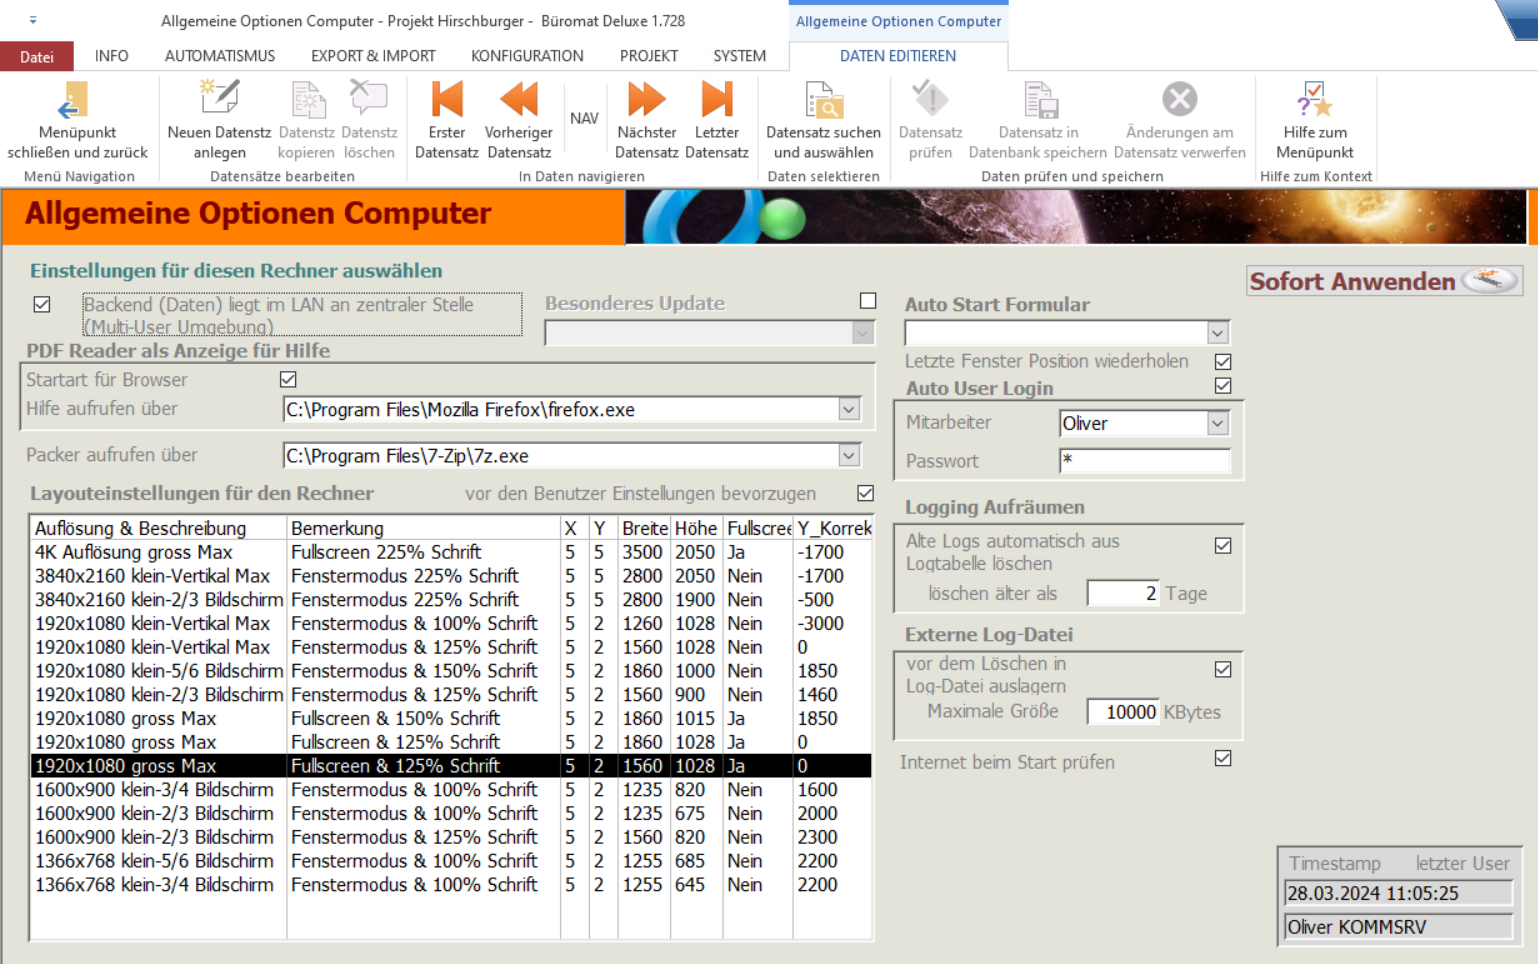Viewport: 1538px width, 964px height.
Task: Toggle Letzte Fenster Position wiederholen checkbox
Action: point(1223,361)
